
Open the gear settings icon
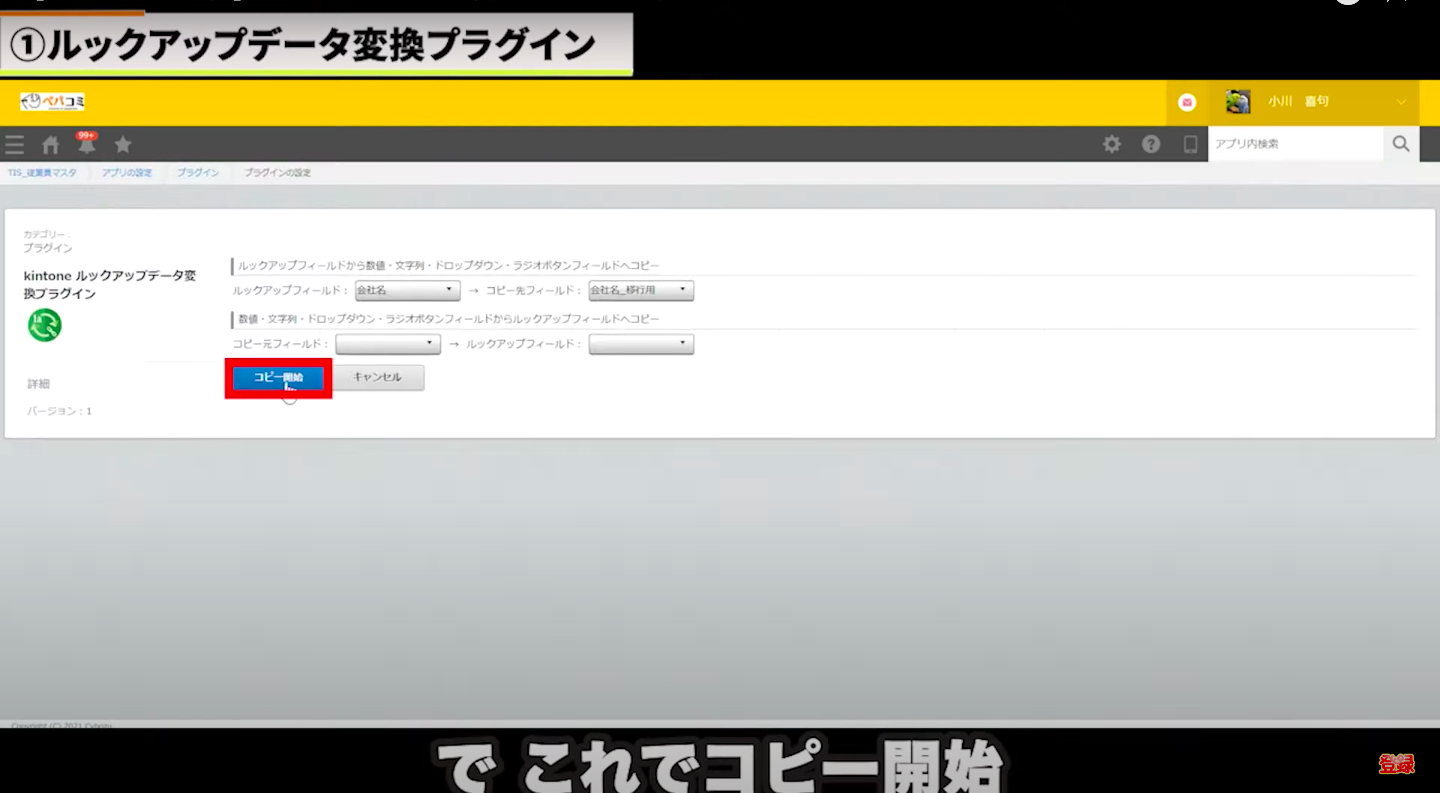[x=1111, y=144]
